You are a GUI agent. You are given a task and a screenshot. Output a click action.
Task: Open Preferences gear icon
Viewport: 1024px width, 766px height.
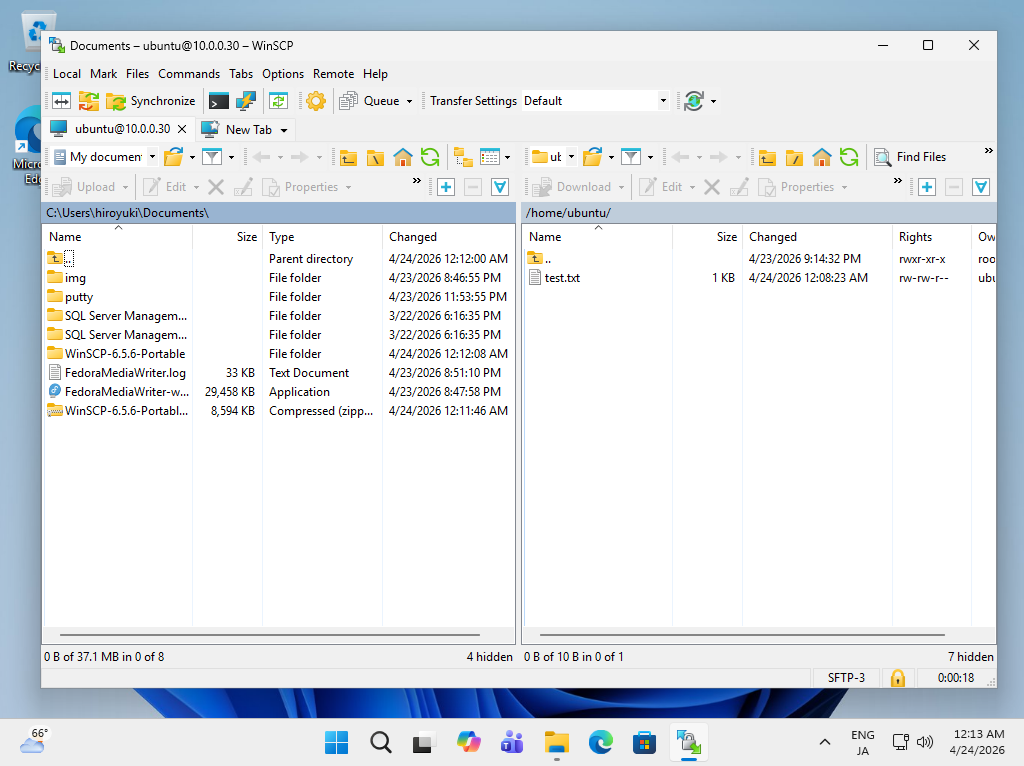(x=316, y=101)
